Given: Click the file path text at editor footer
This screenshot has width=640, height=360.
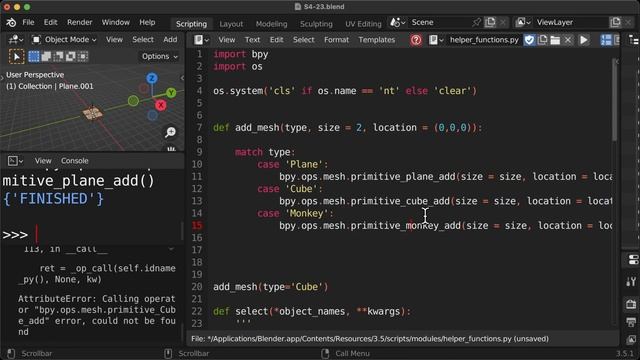Looking at the screenshot, I should point(370,339).
